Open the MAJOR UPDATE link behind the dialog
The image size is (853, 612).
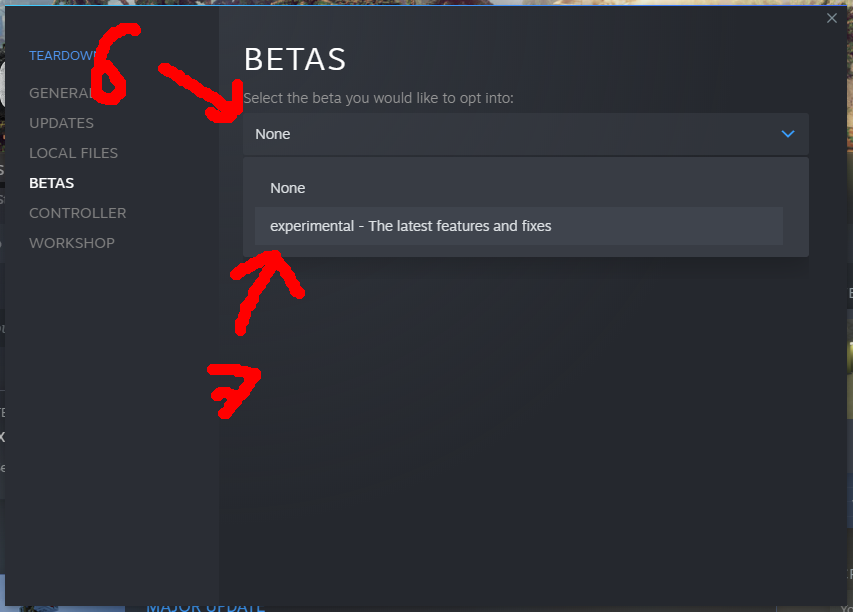coord(205,606)
